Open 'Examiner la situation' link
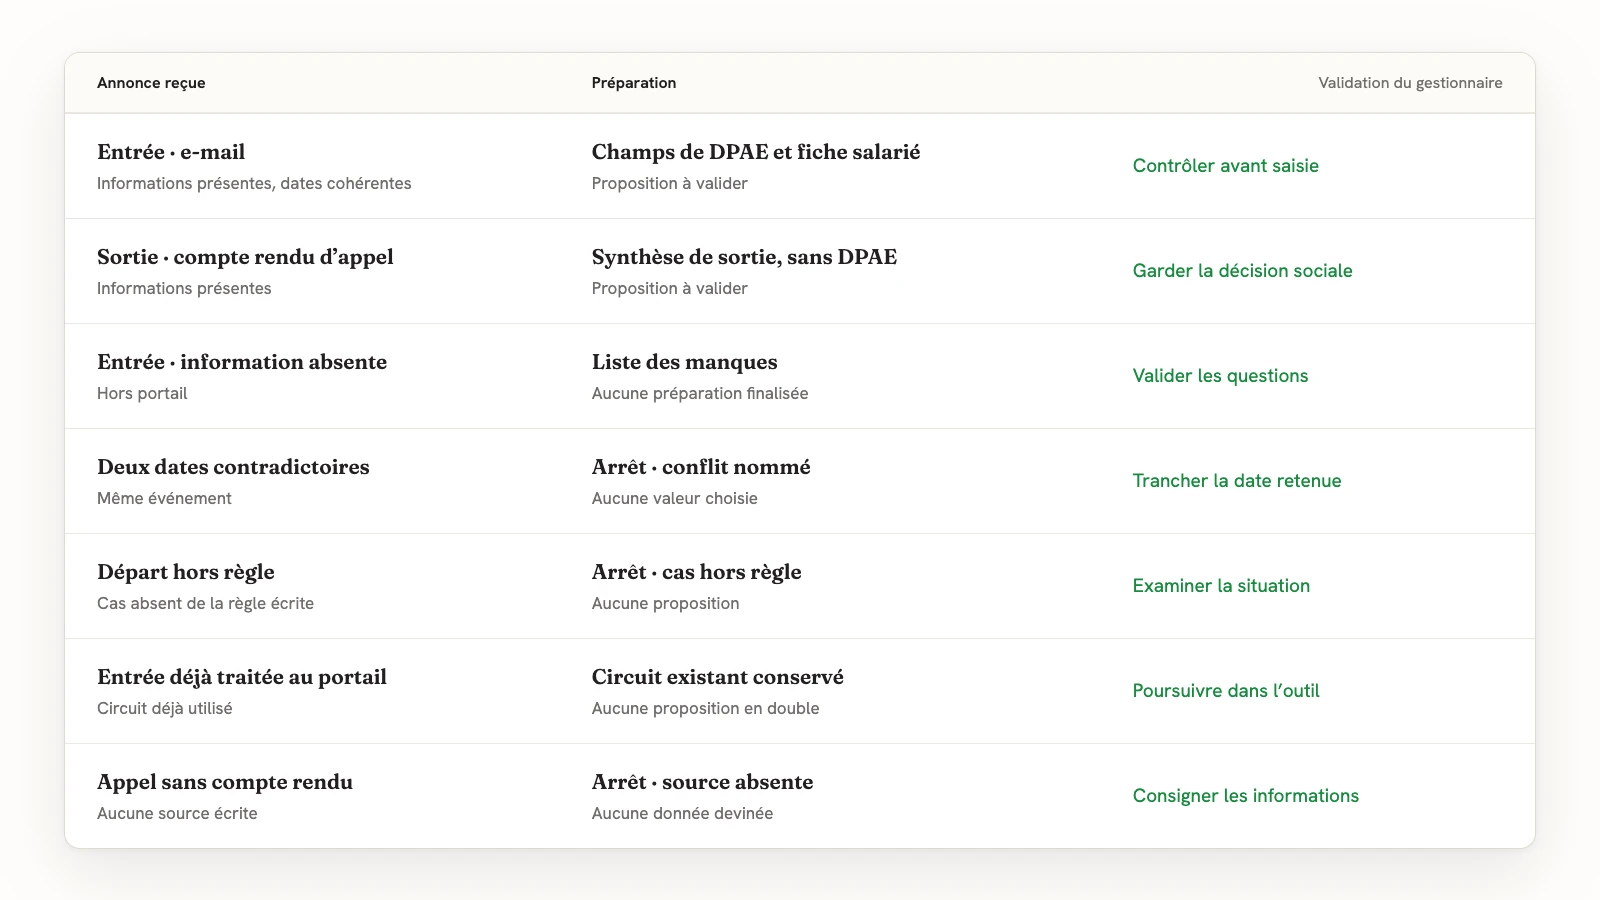Viewport: 1600px width, 900px height. coord(1221,586)
